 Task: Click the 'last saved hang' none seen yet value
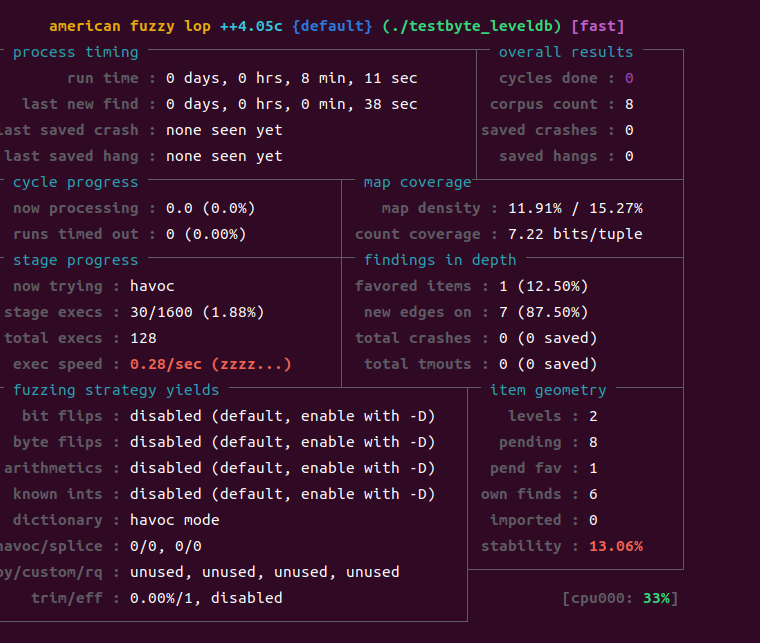pos(224,157)
